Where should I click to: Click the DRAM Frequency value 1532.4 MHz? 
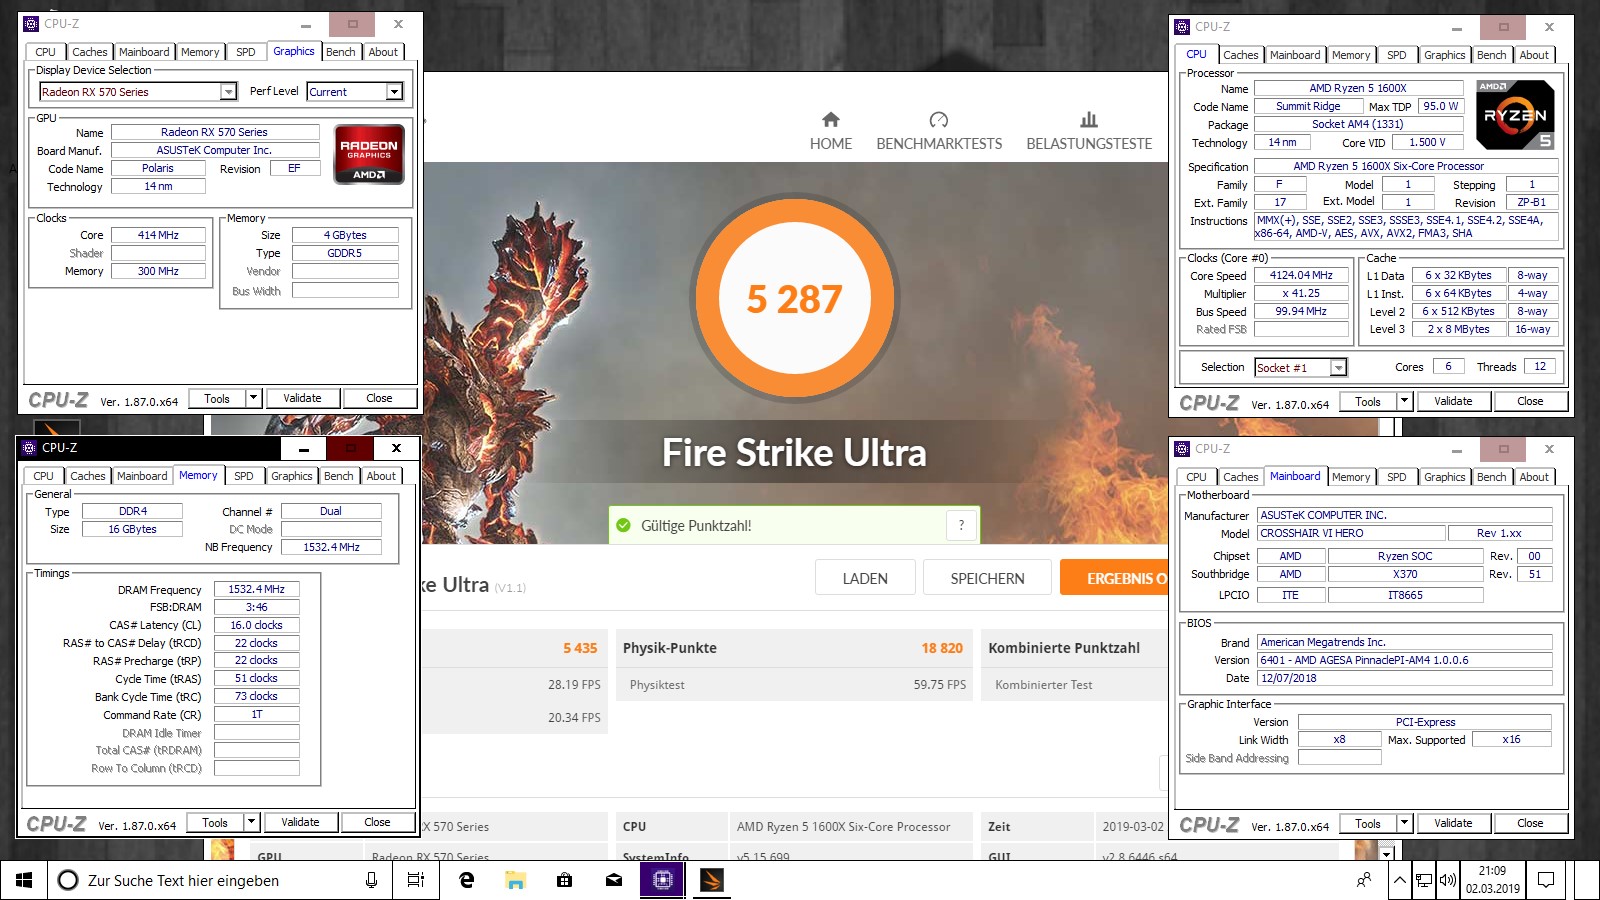(256, 590)
